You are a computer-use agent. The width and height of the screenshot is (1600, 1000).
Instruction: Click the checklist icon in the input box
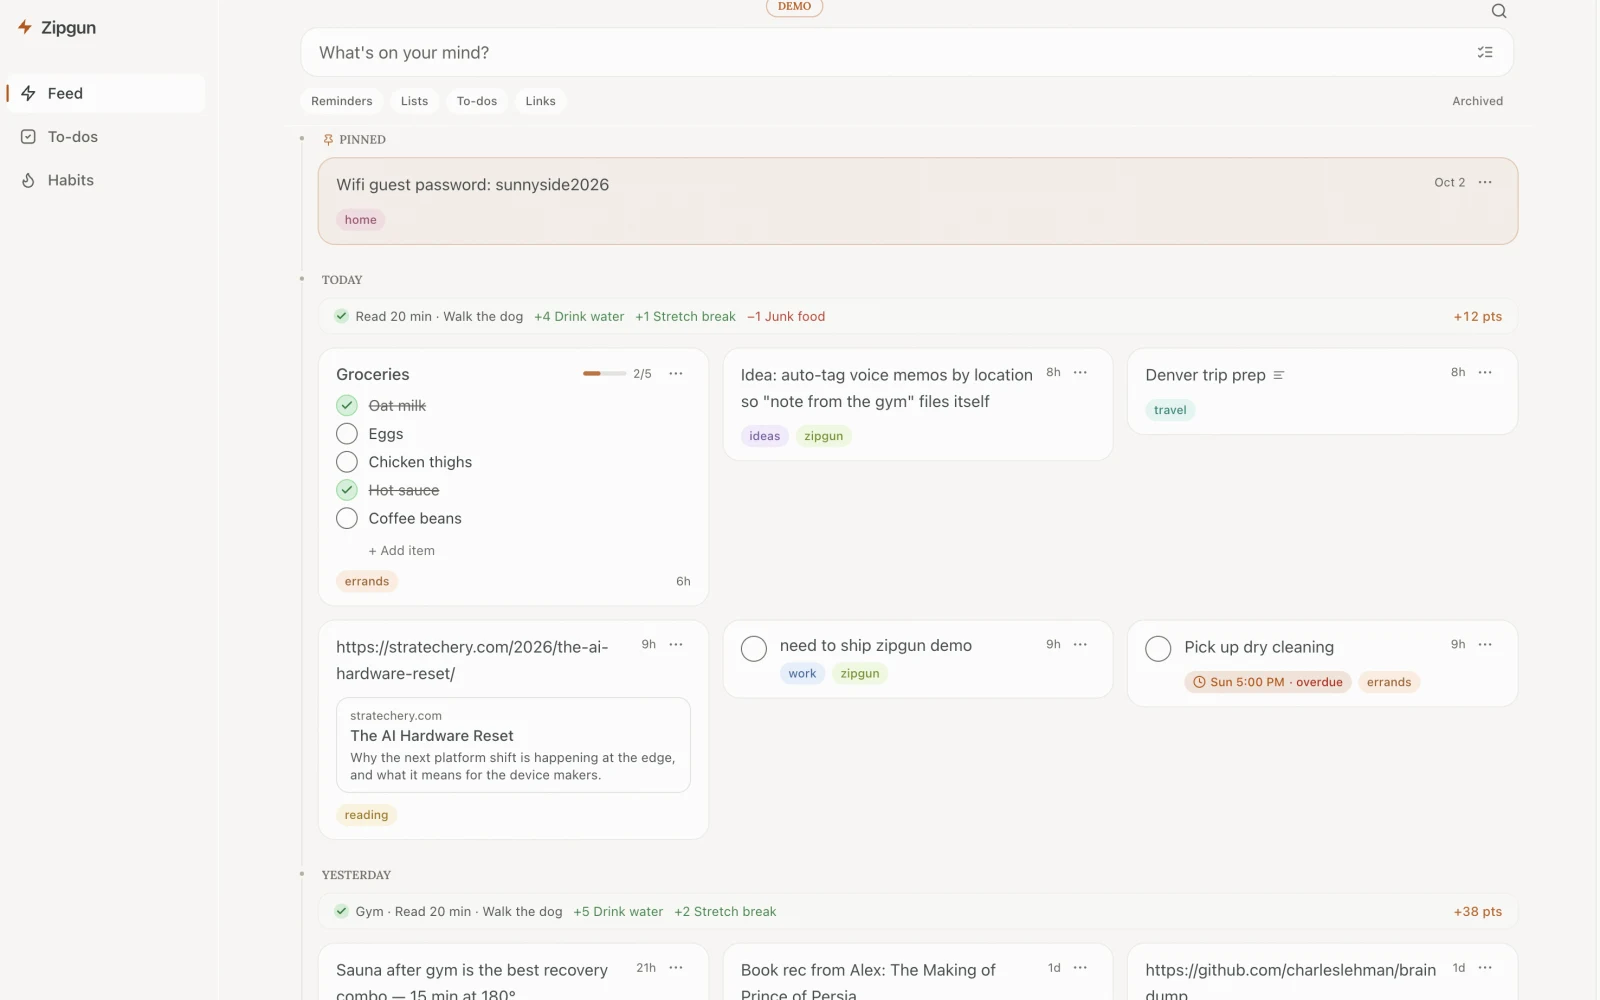1485,52
